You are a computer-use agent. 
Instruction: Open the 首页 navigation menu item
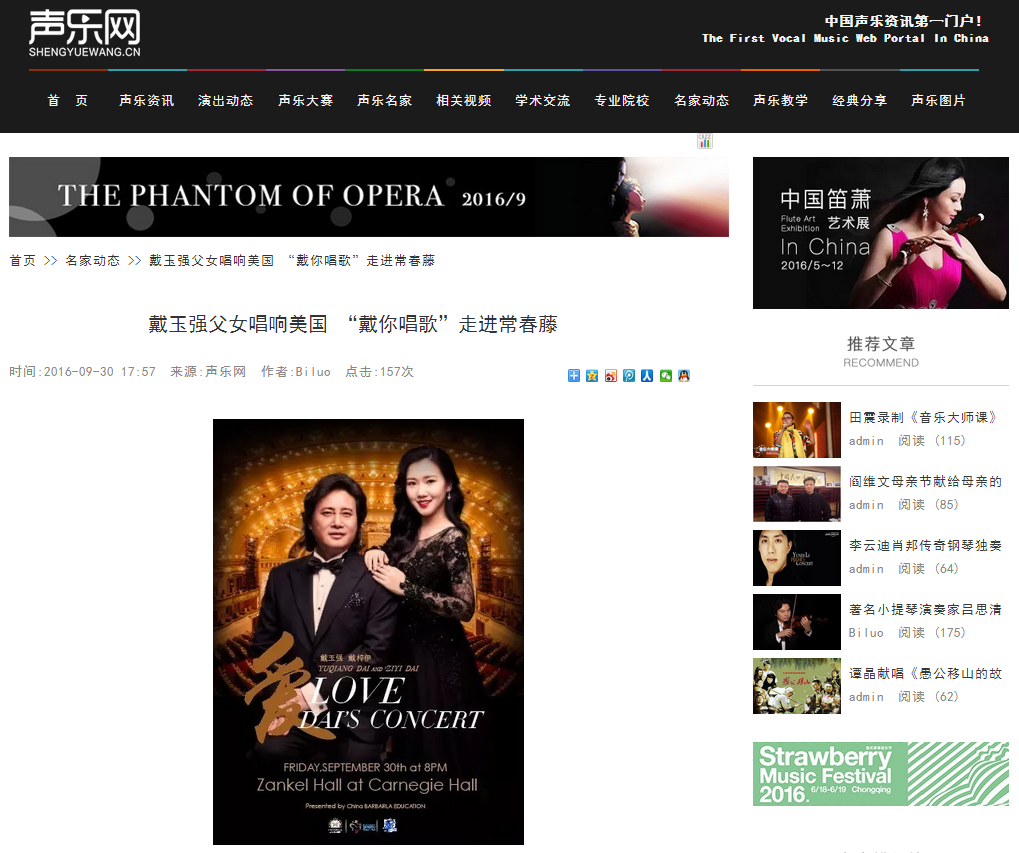68,101
